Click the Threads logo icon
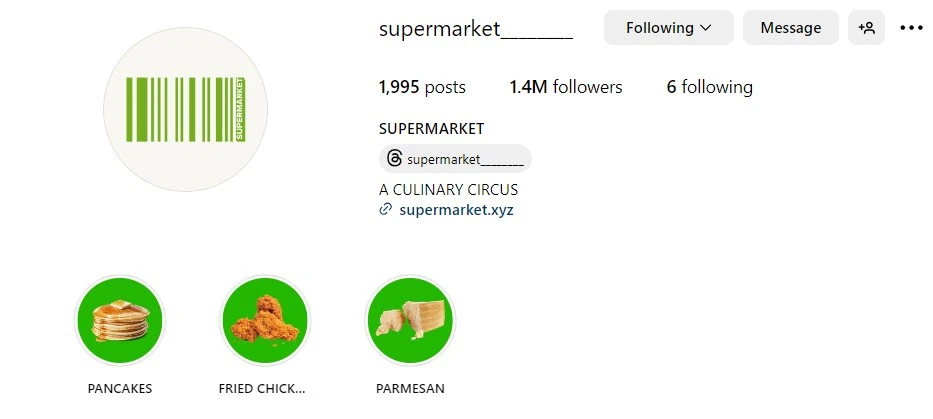The height and width of the screenshot is (419, 933). coord(394,158)
